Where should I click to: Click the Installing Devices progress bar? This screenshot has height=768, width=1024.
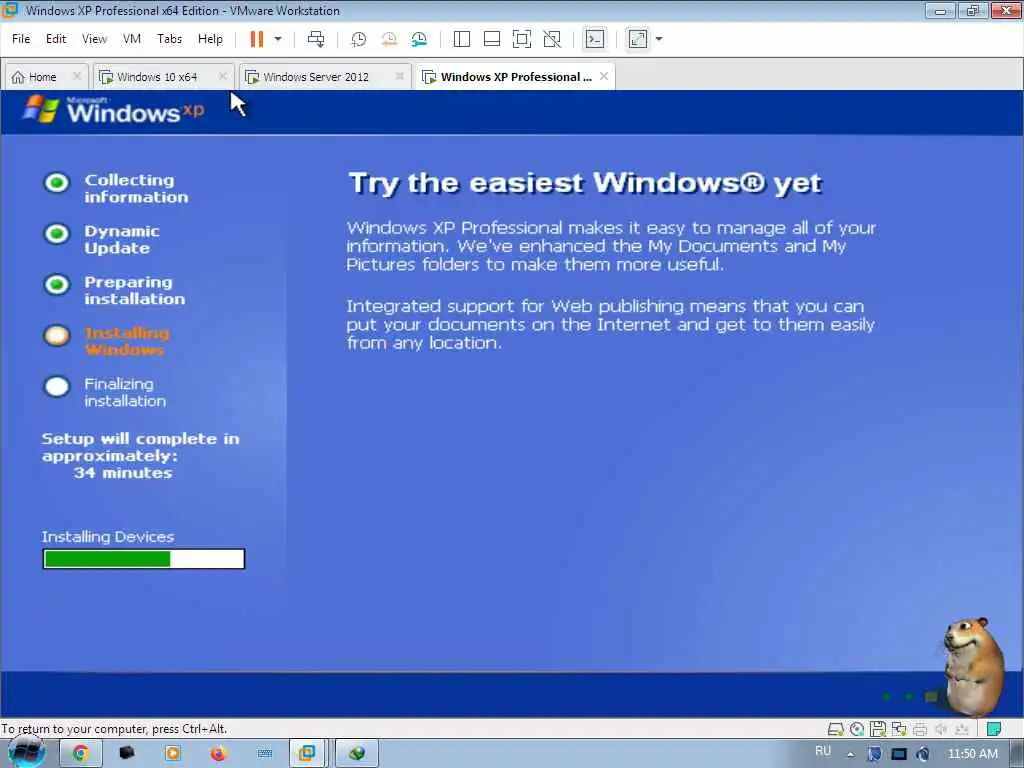coord(144,559)
